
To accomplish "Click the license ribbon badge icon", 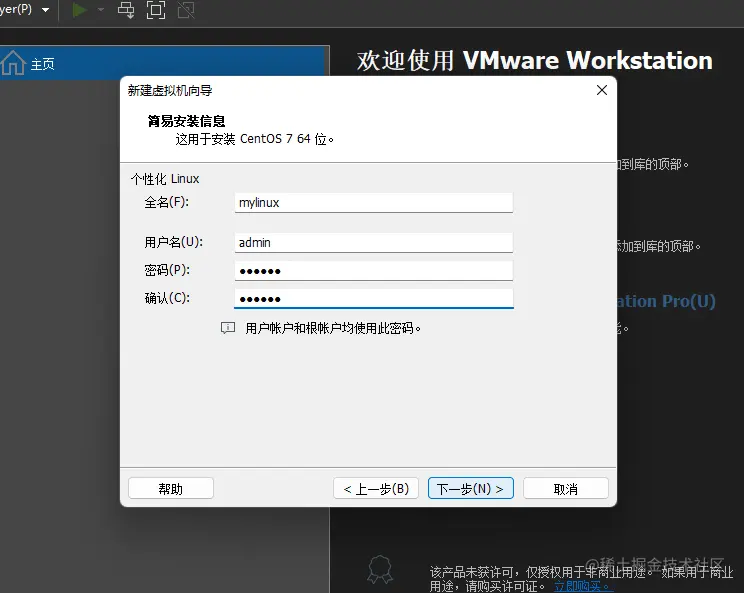I will [381, 570].
